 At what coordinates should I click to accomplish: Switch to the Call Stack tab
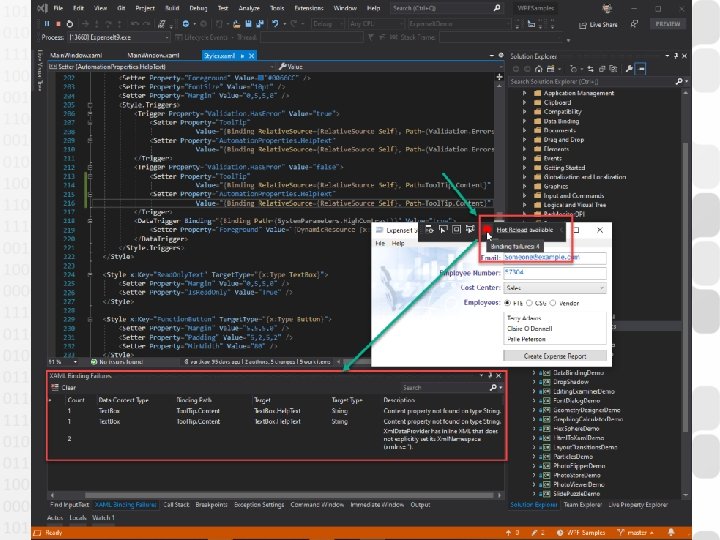(177, 504)
